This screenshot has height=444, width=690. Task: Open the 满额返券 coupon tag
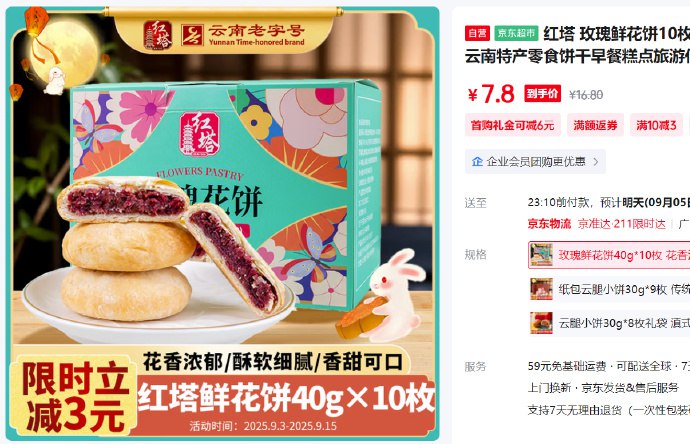[x=595, y=125]
